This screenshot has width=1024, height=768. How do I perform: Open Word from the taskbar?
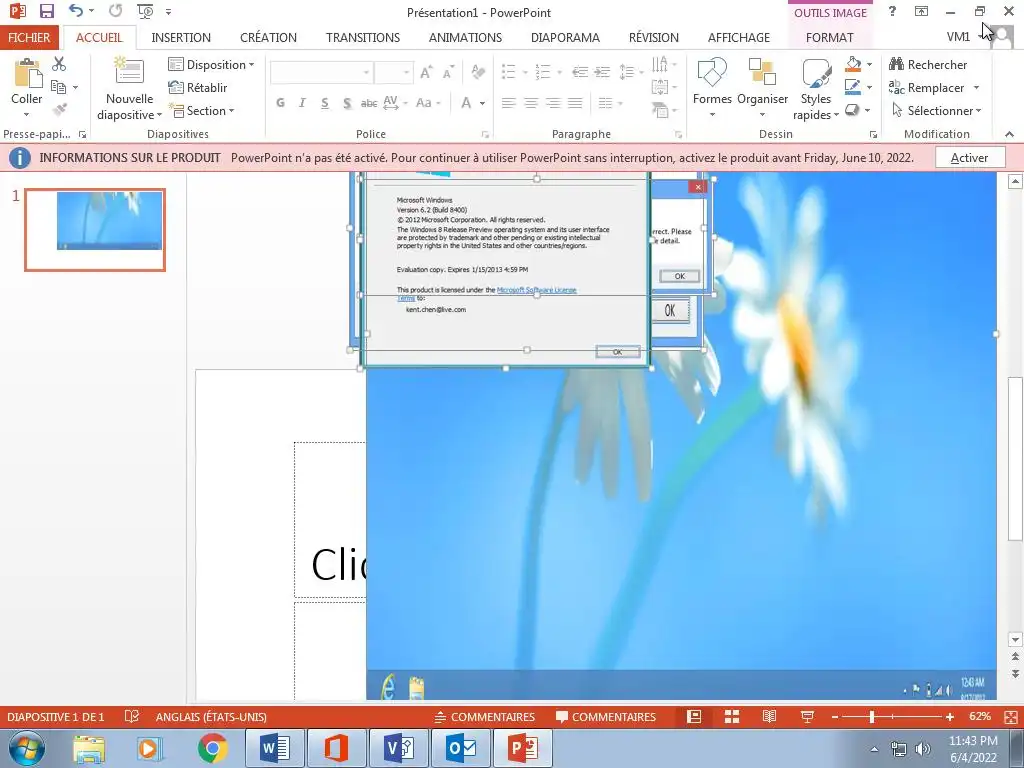(x=275, y=748)
